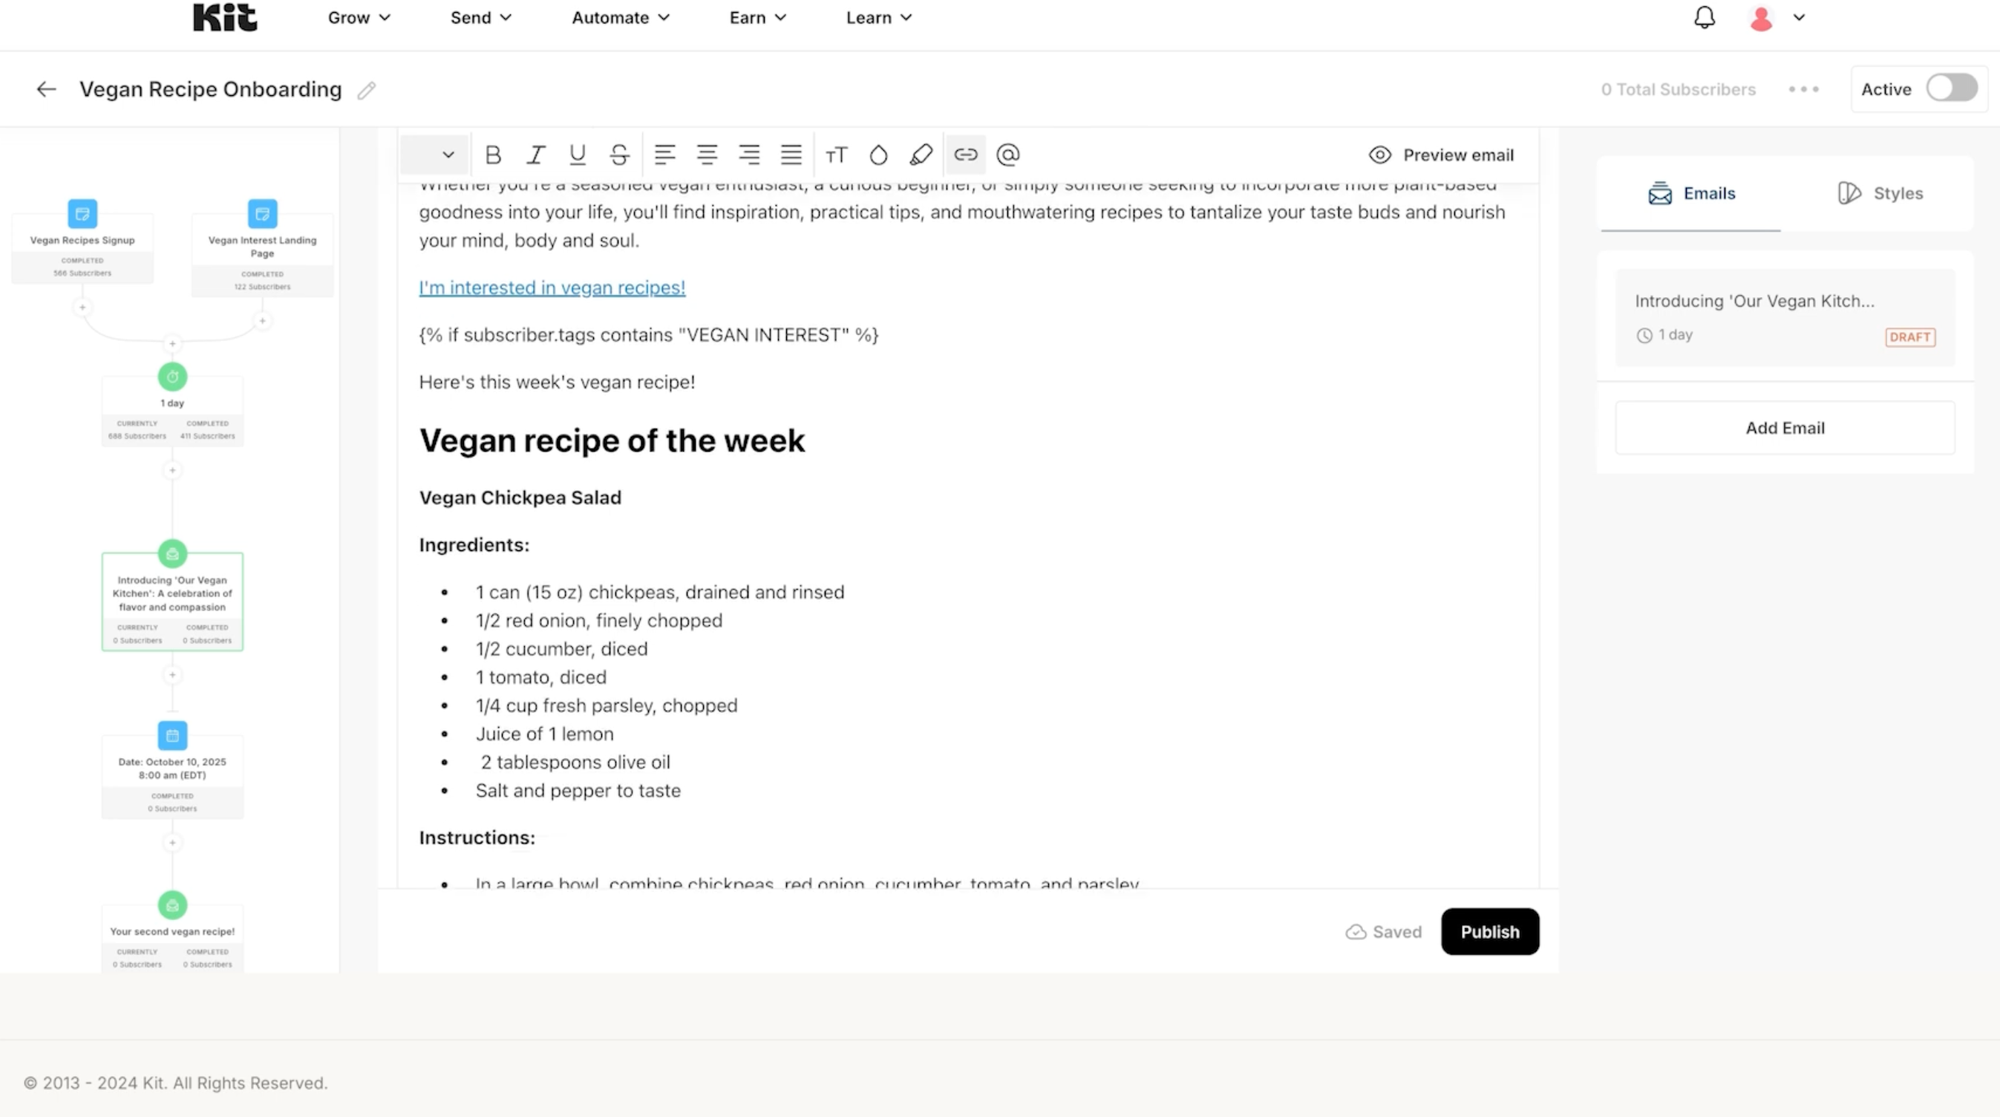The height and width of the screenshot is (1117, 2000).
Task: Select the Italic formatting icon
Action: pyautogui.click(x=536, y=154)
